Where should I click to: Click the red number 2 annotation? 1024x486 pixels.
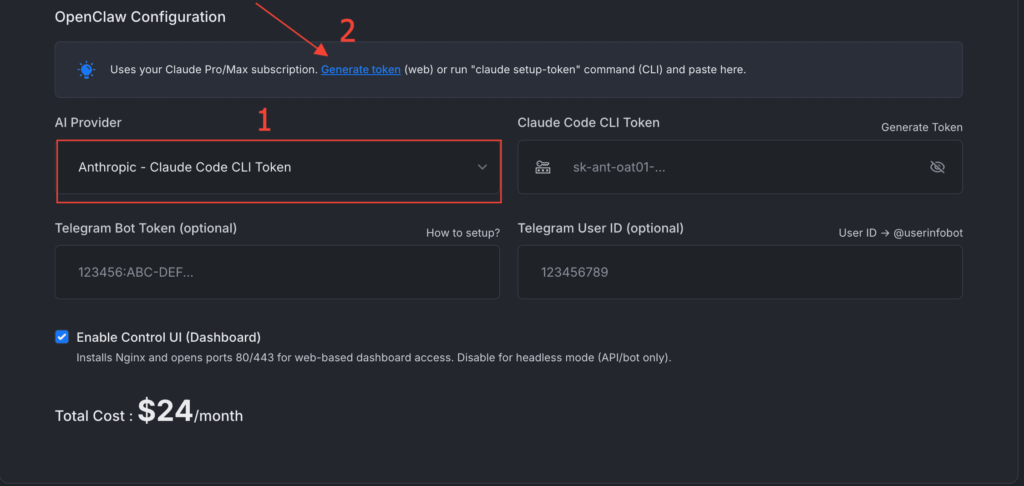click(x=347, y=31)
